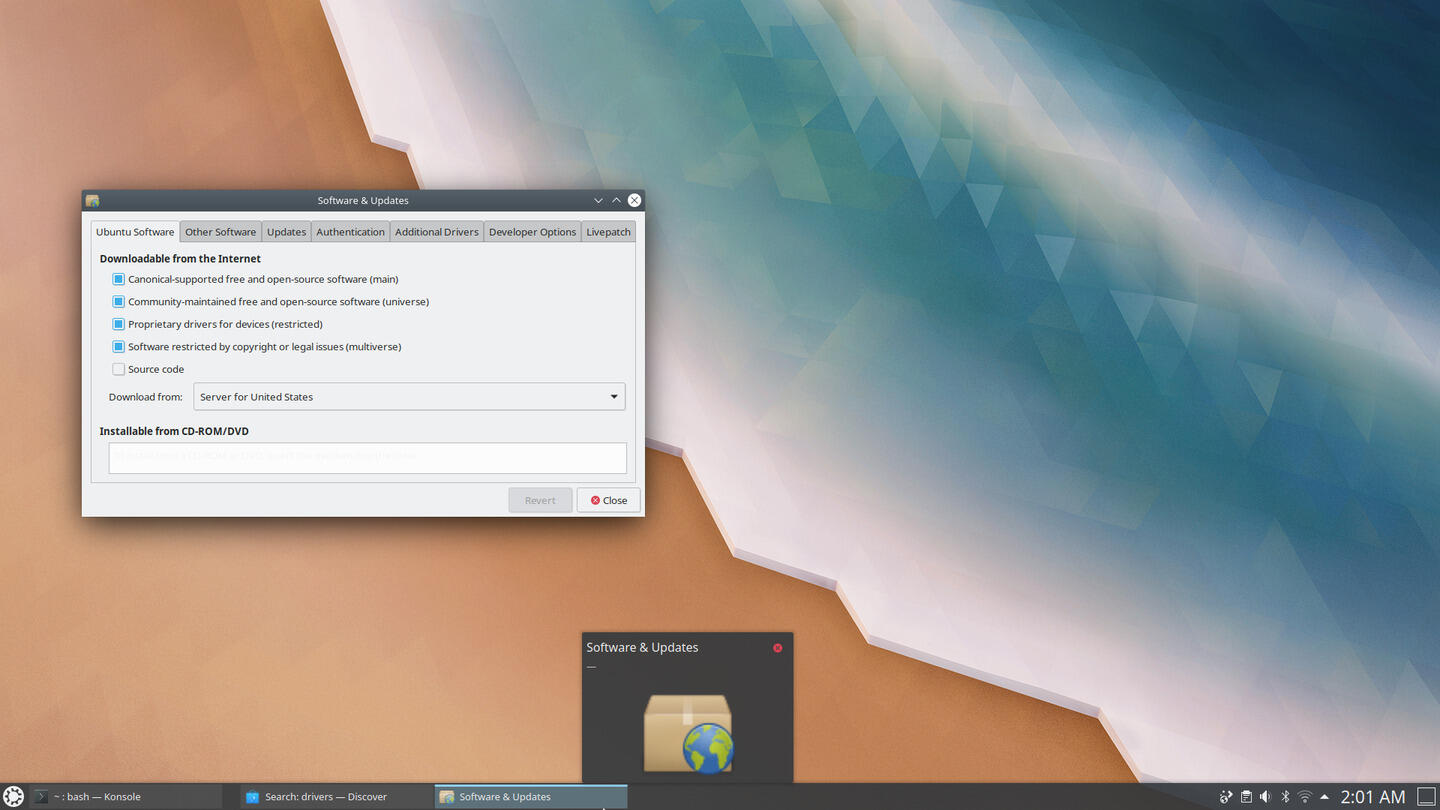1440x810 pixels.
Task: Close the Software & Updates window via titlebar
Action: 634,200
